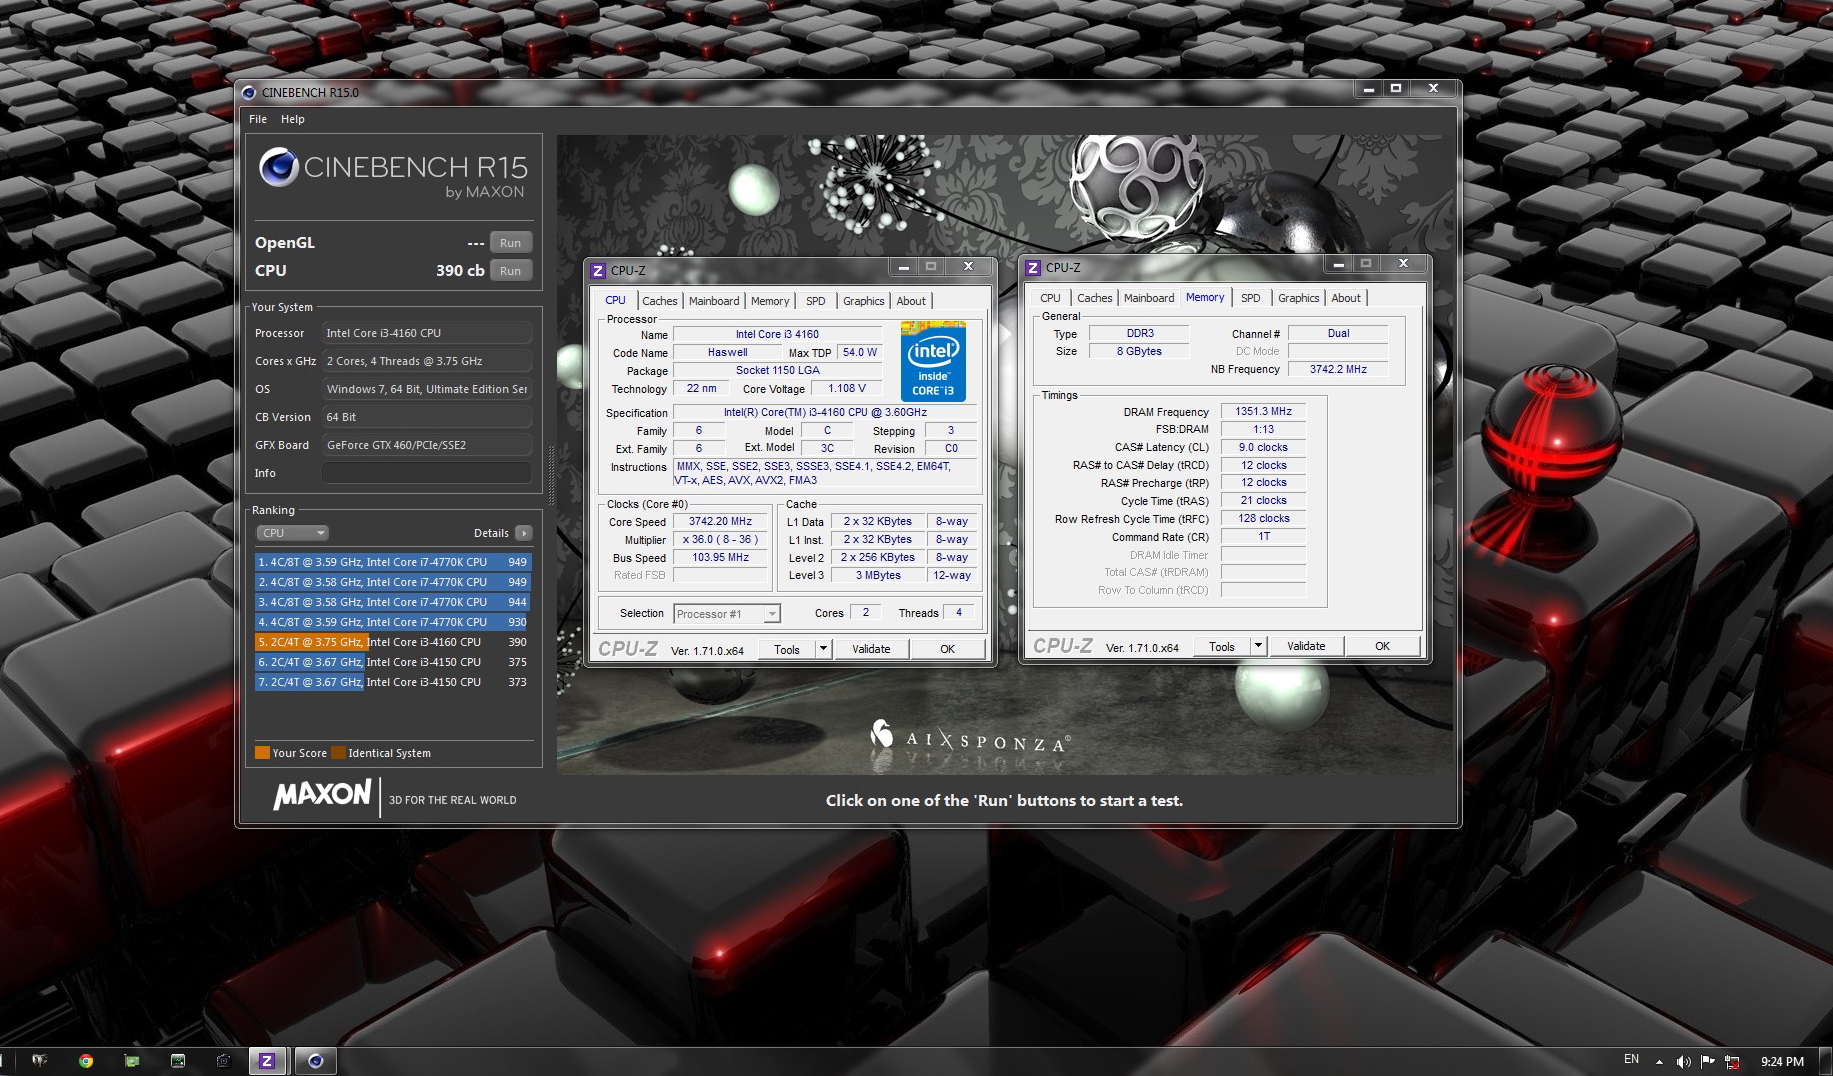Minimize the left CPU-Z window
The height and width of the screenshot is (1076, 1833).
[x=903, y=266]
